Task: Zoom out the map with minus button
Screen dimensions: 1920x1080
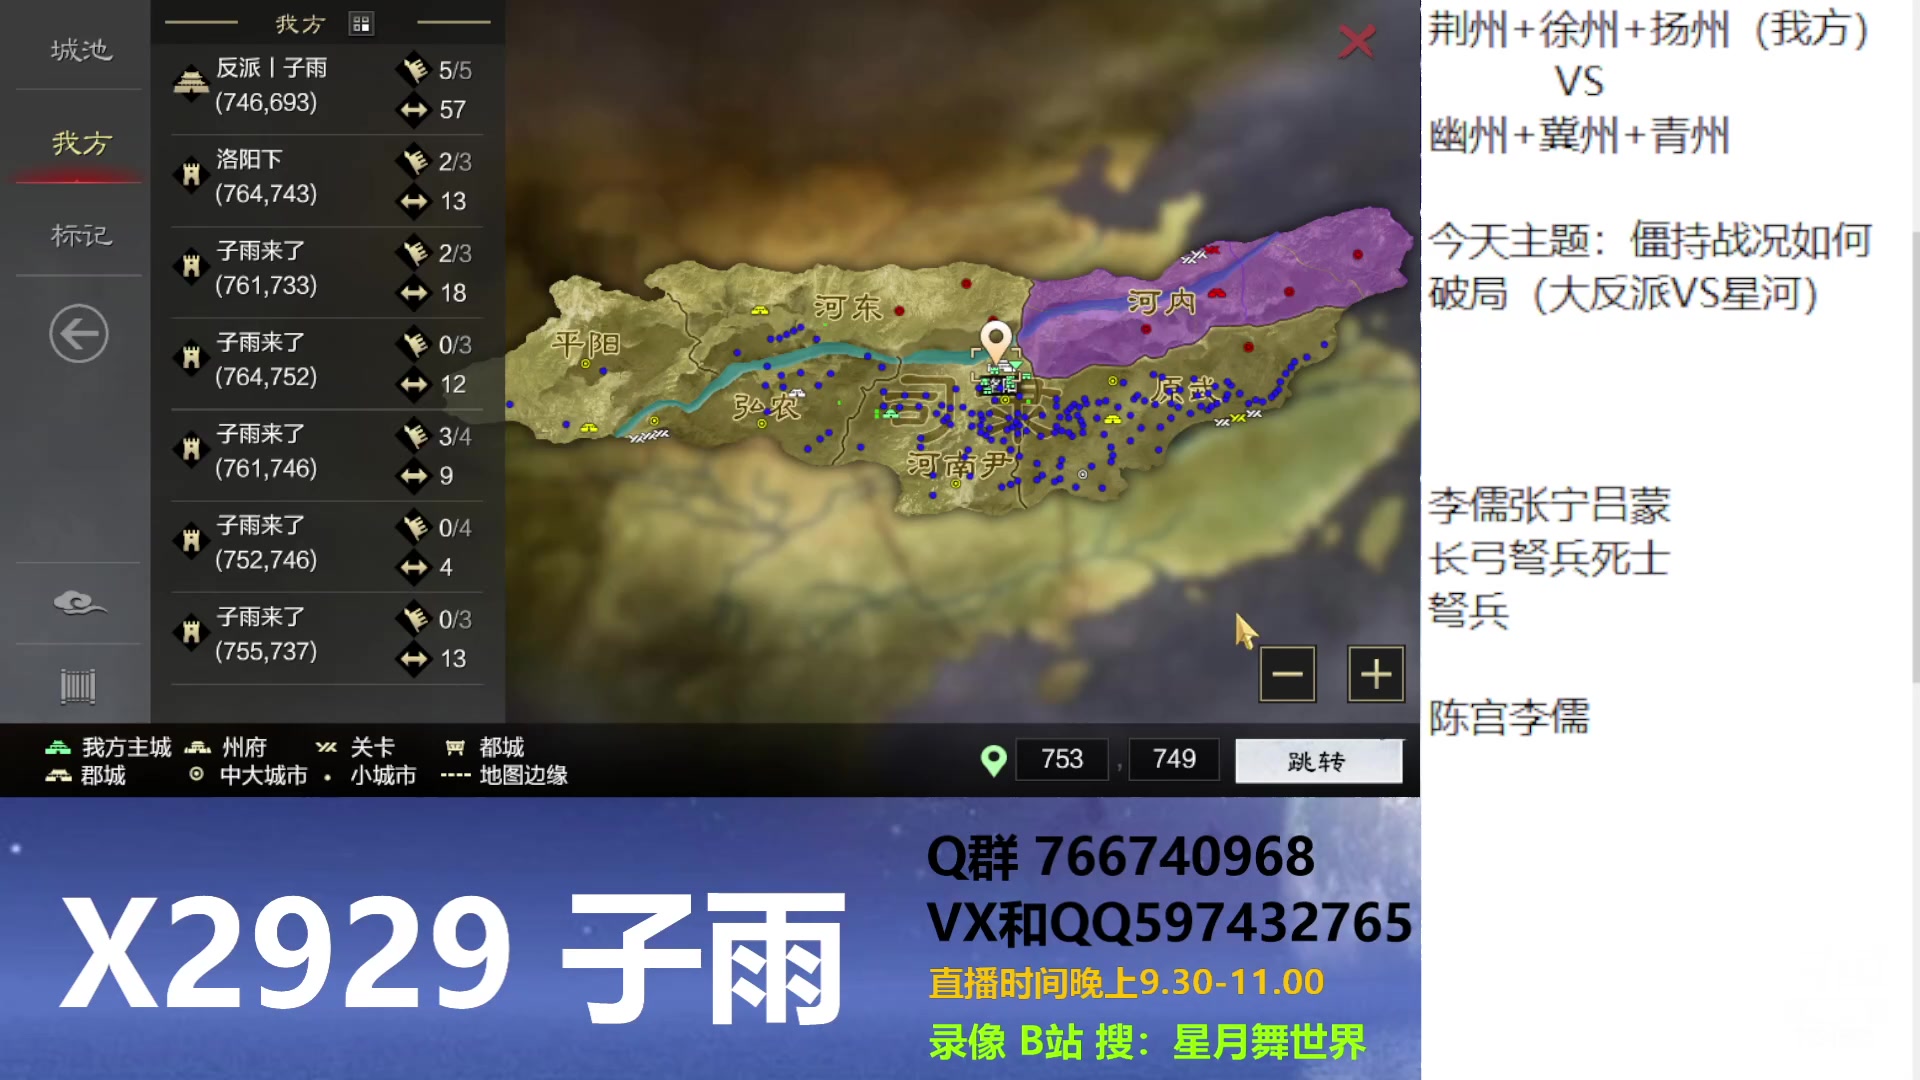Action: [1287, 674]
